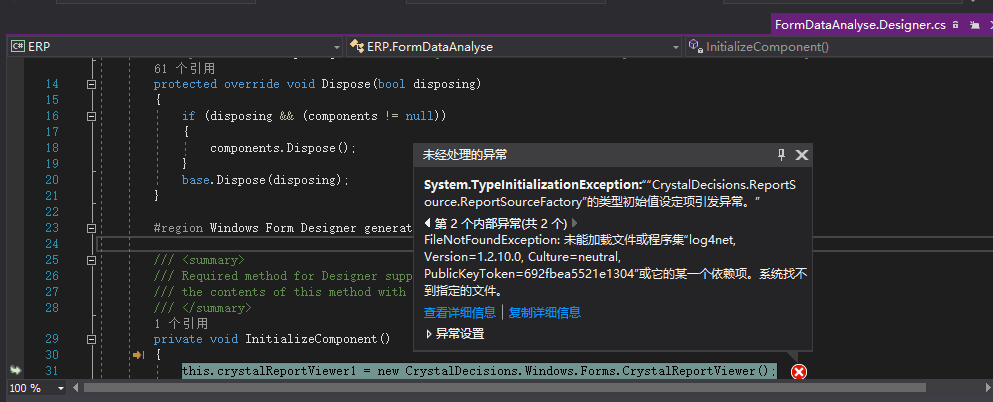Click line number 22
The width and height of the screenshot is (993, 402).
[52, 211]
